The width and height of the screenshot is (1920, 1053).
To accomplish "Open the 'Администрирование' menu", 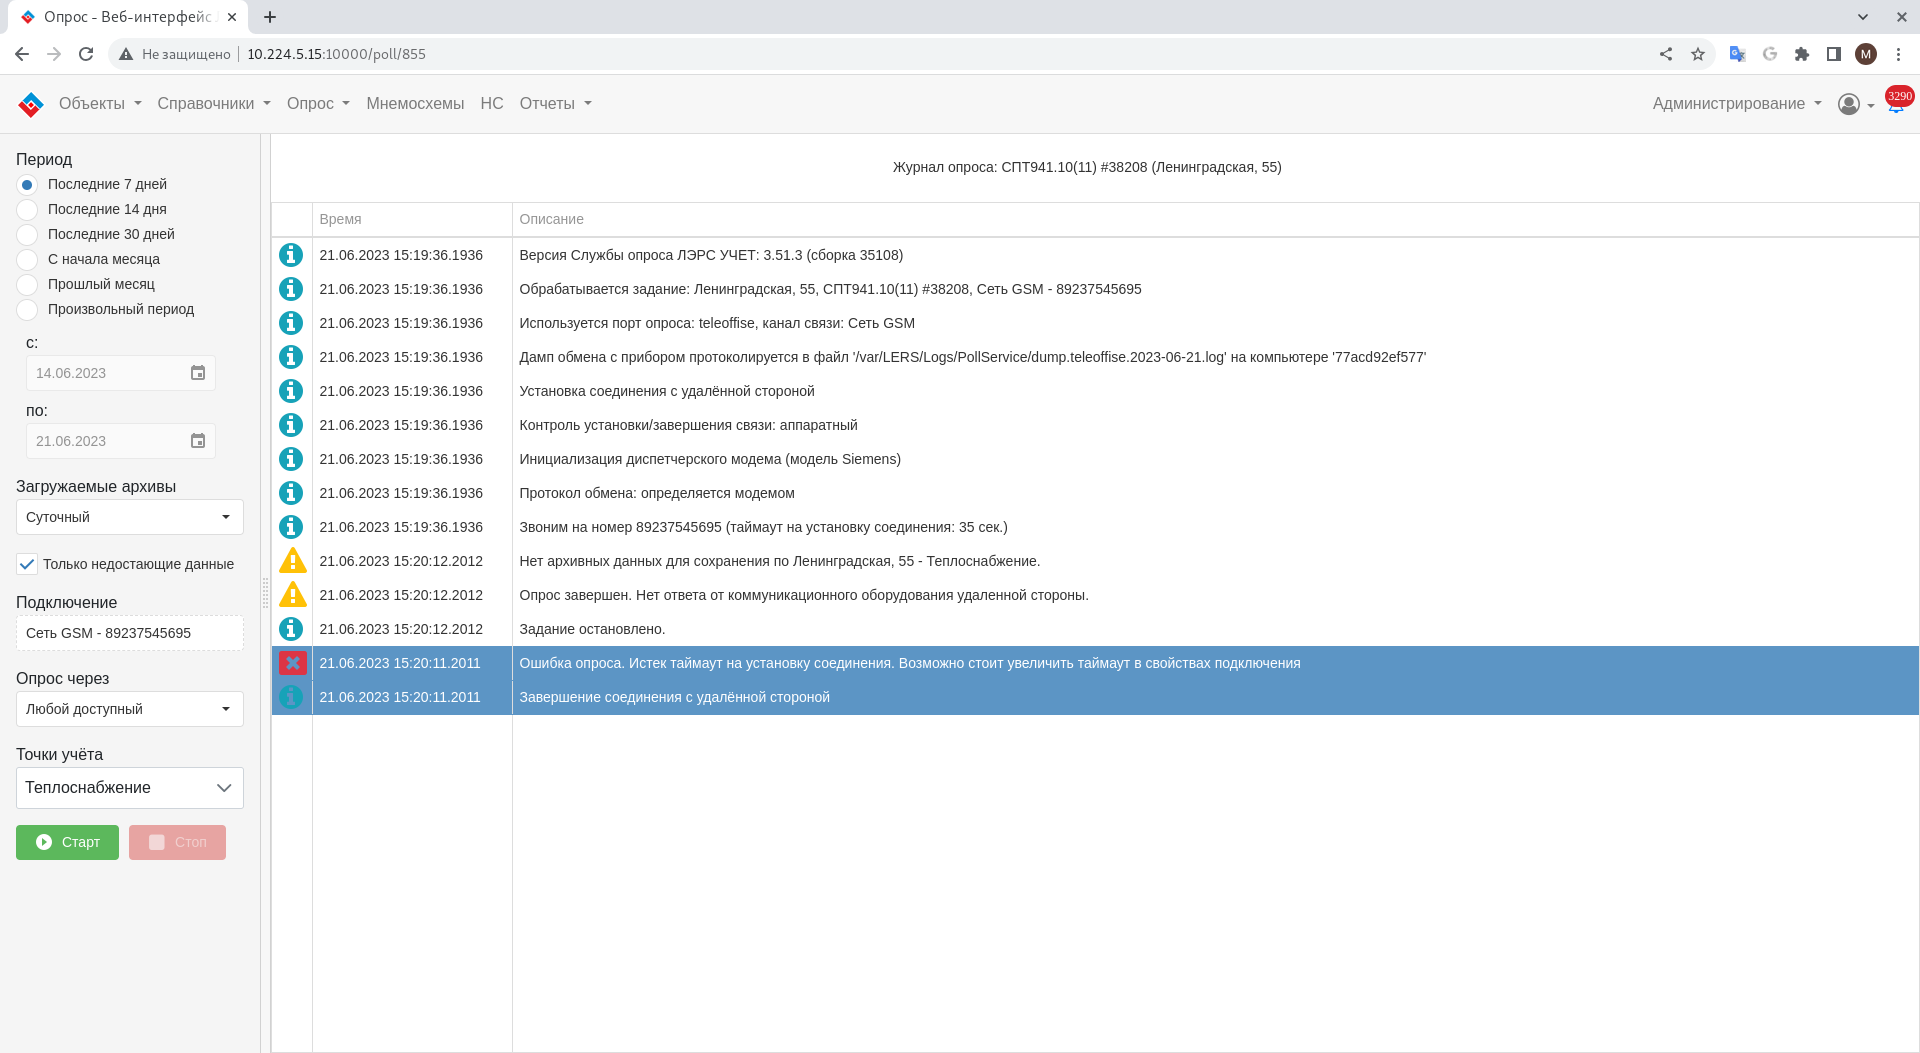I will 1736,104.
